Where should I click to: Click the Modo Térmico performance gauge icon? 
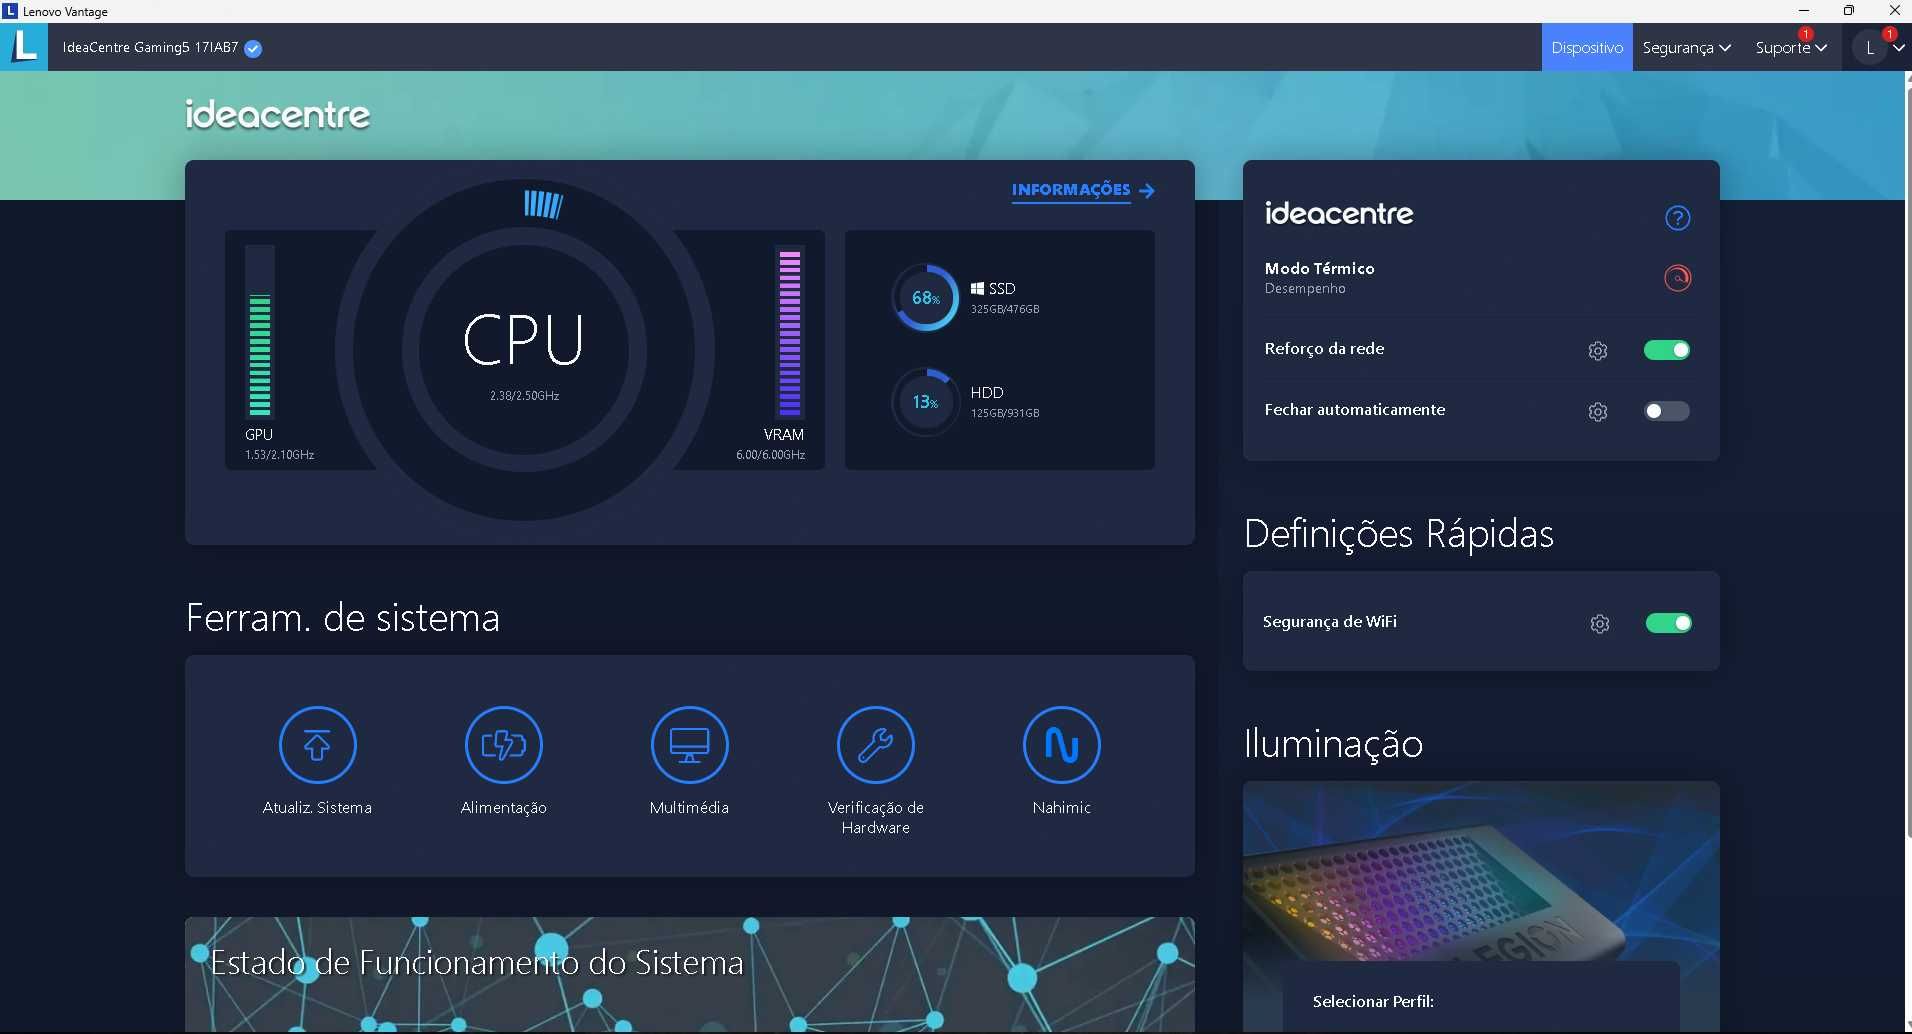click(x=1677, y=277)
